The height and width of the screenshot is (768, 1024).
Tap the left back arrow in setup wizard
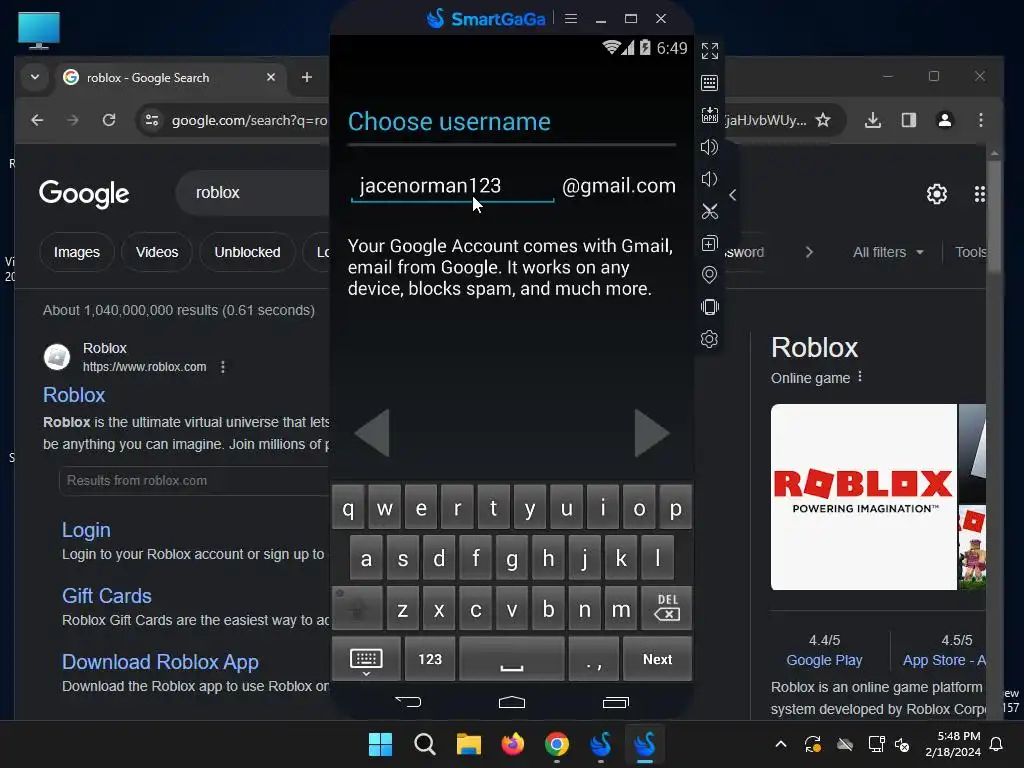pos(372,432)
